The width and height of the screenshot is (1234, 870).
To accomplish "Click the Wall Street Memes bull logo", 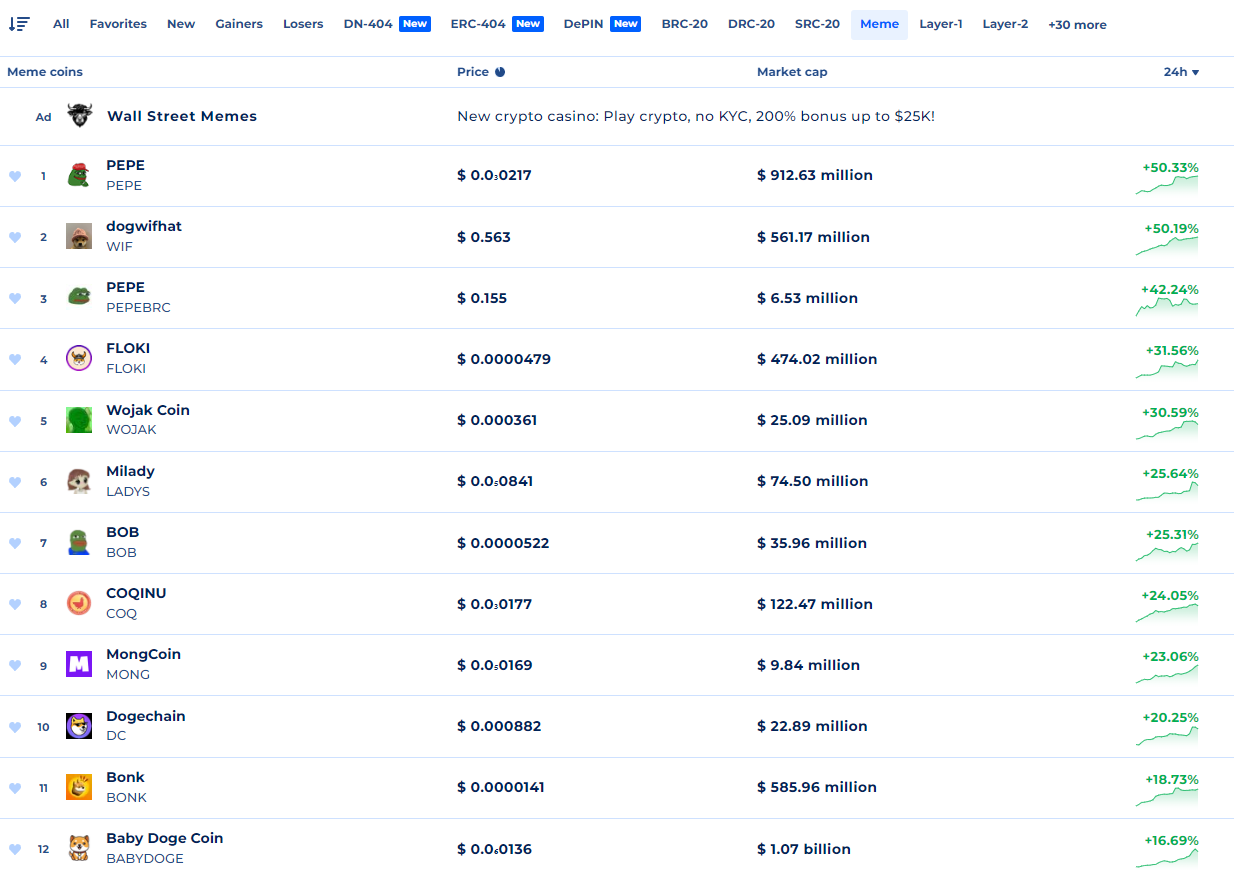I will [x=79, y=116].
